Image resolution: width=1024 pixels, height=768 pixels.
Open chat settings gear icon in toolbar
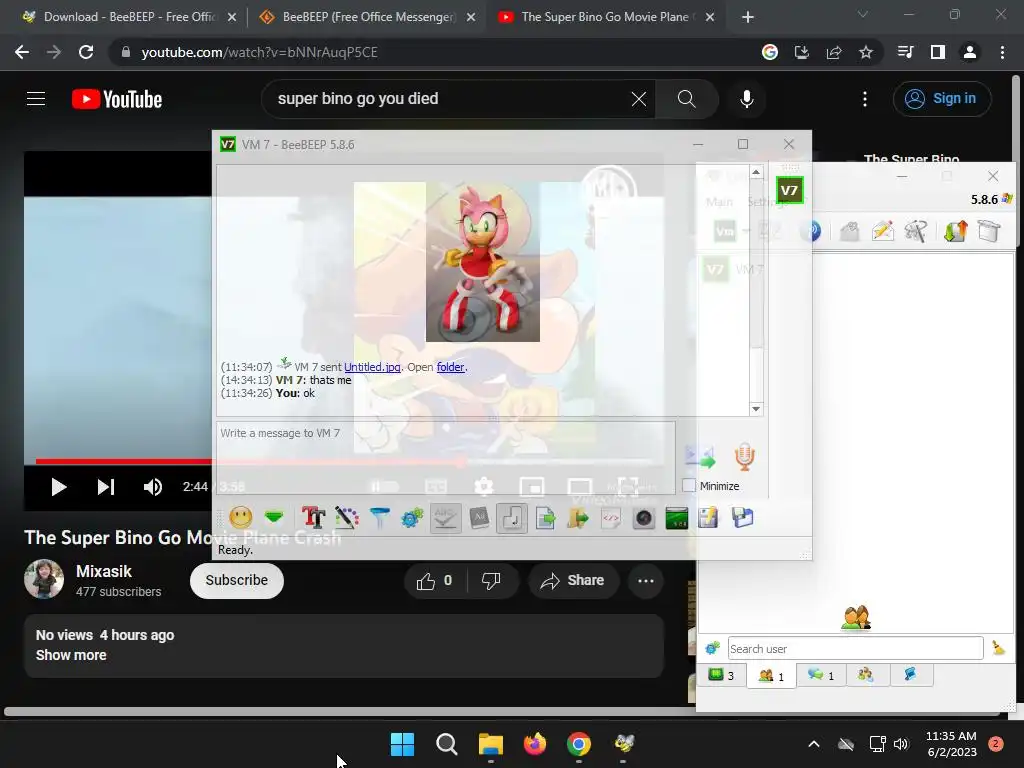coord(412,519)
